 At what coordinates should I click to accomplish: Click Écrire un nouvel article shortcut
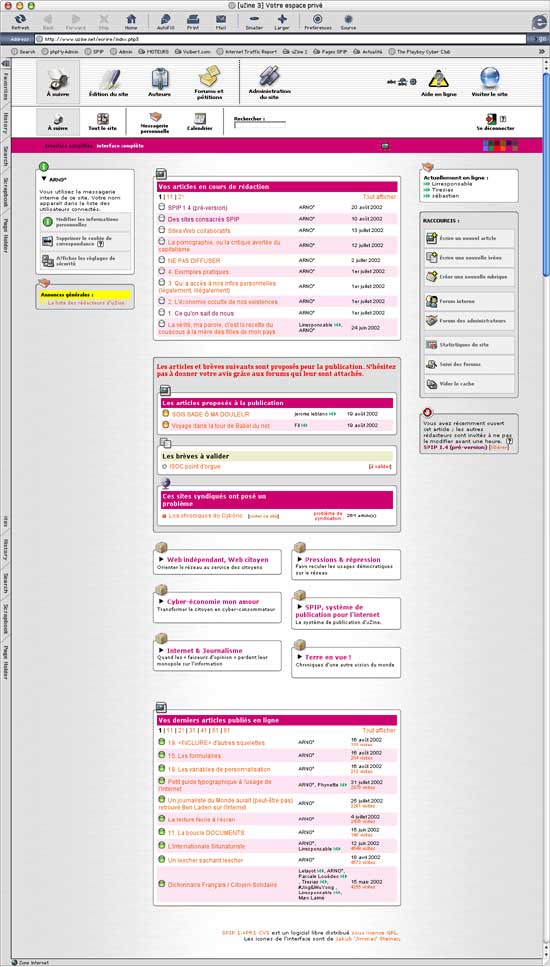pos(469,237)
